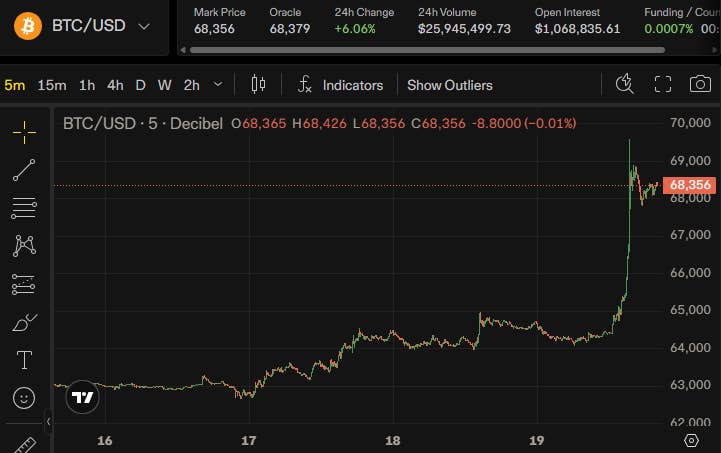Switch to the 4h timeframe
This screenshot has width=721, height=453.
(115, 85)
